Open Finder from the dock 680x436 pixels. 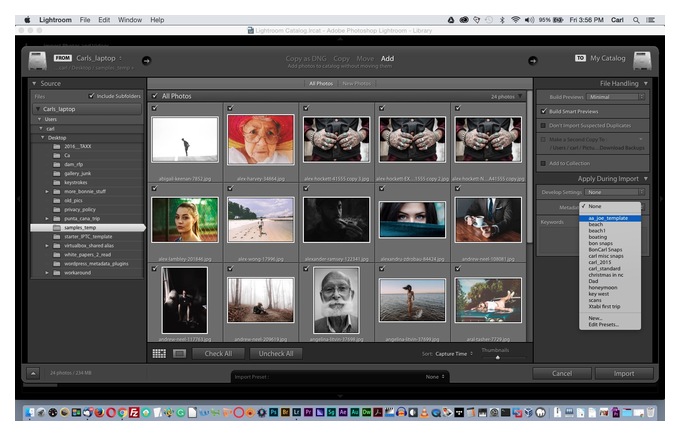click(29, 412)
